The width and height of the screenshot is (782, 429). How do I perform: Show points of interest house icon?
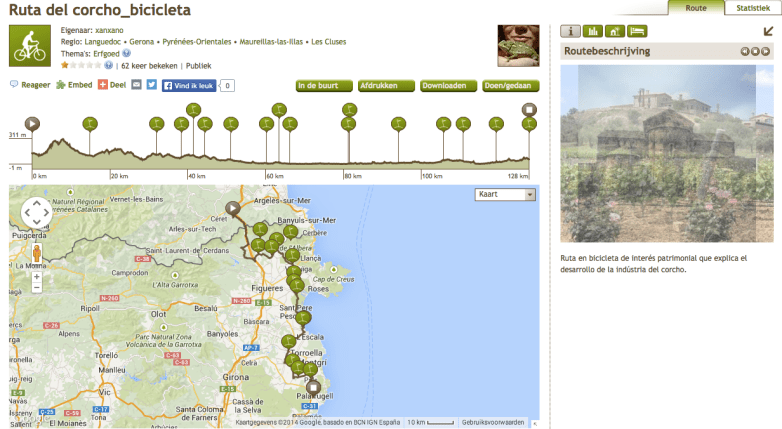click(x=614, y=31)
